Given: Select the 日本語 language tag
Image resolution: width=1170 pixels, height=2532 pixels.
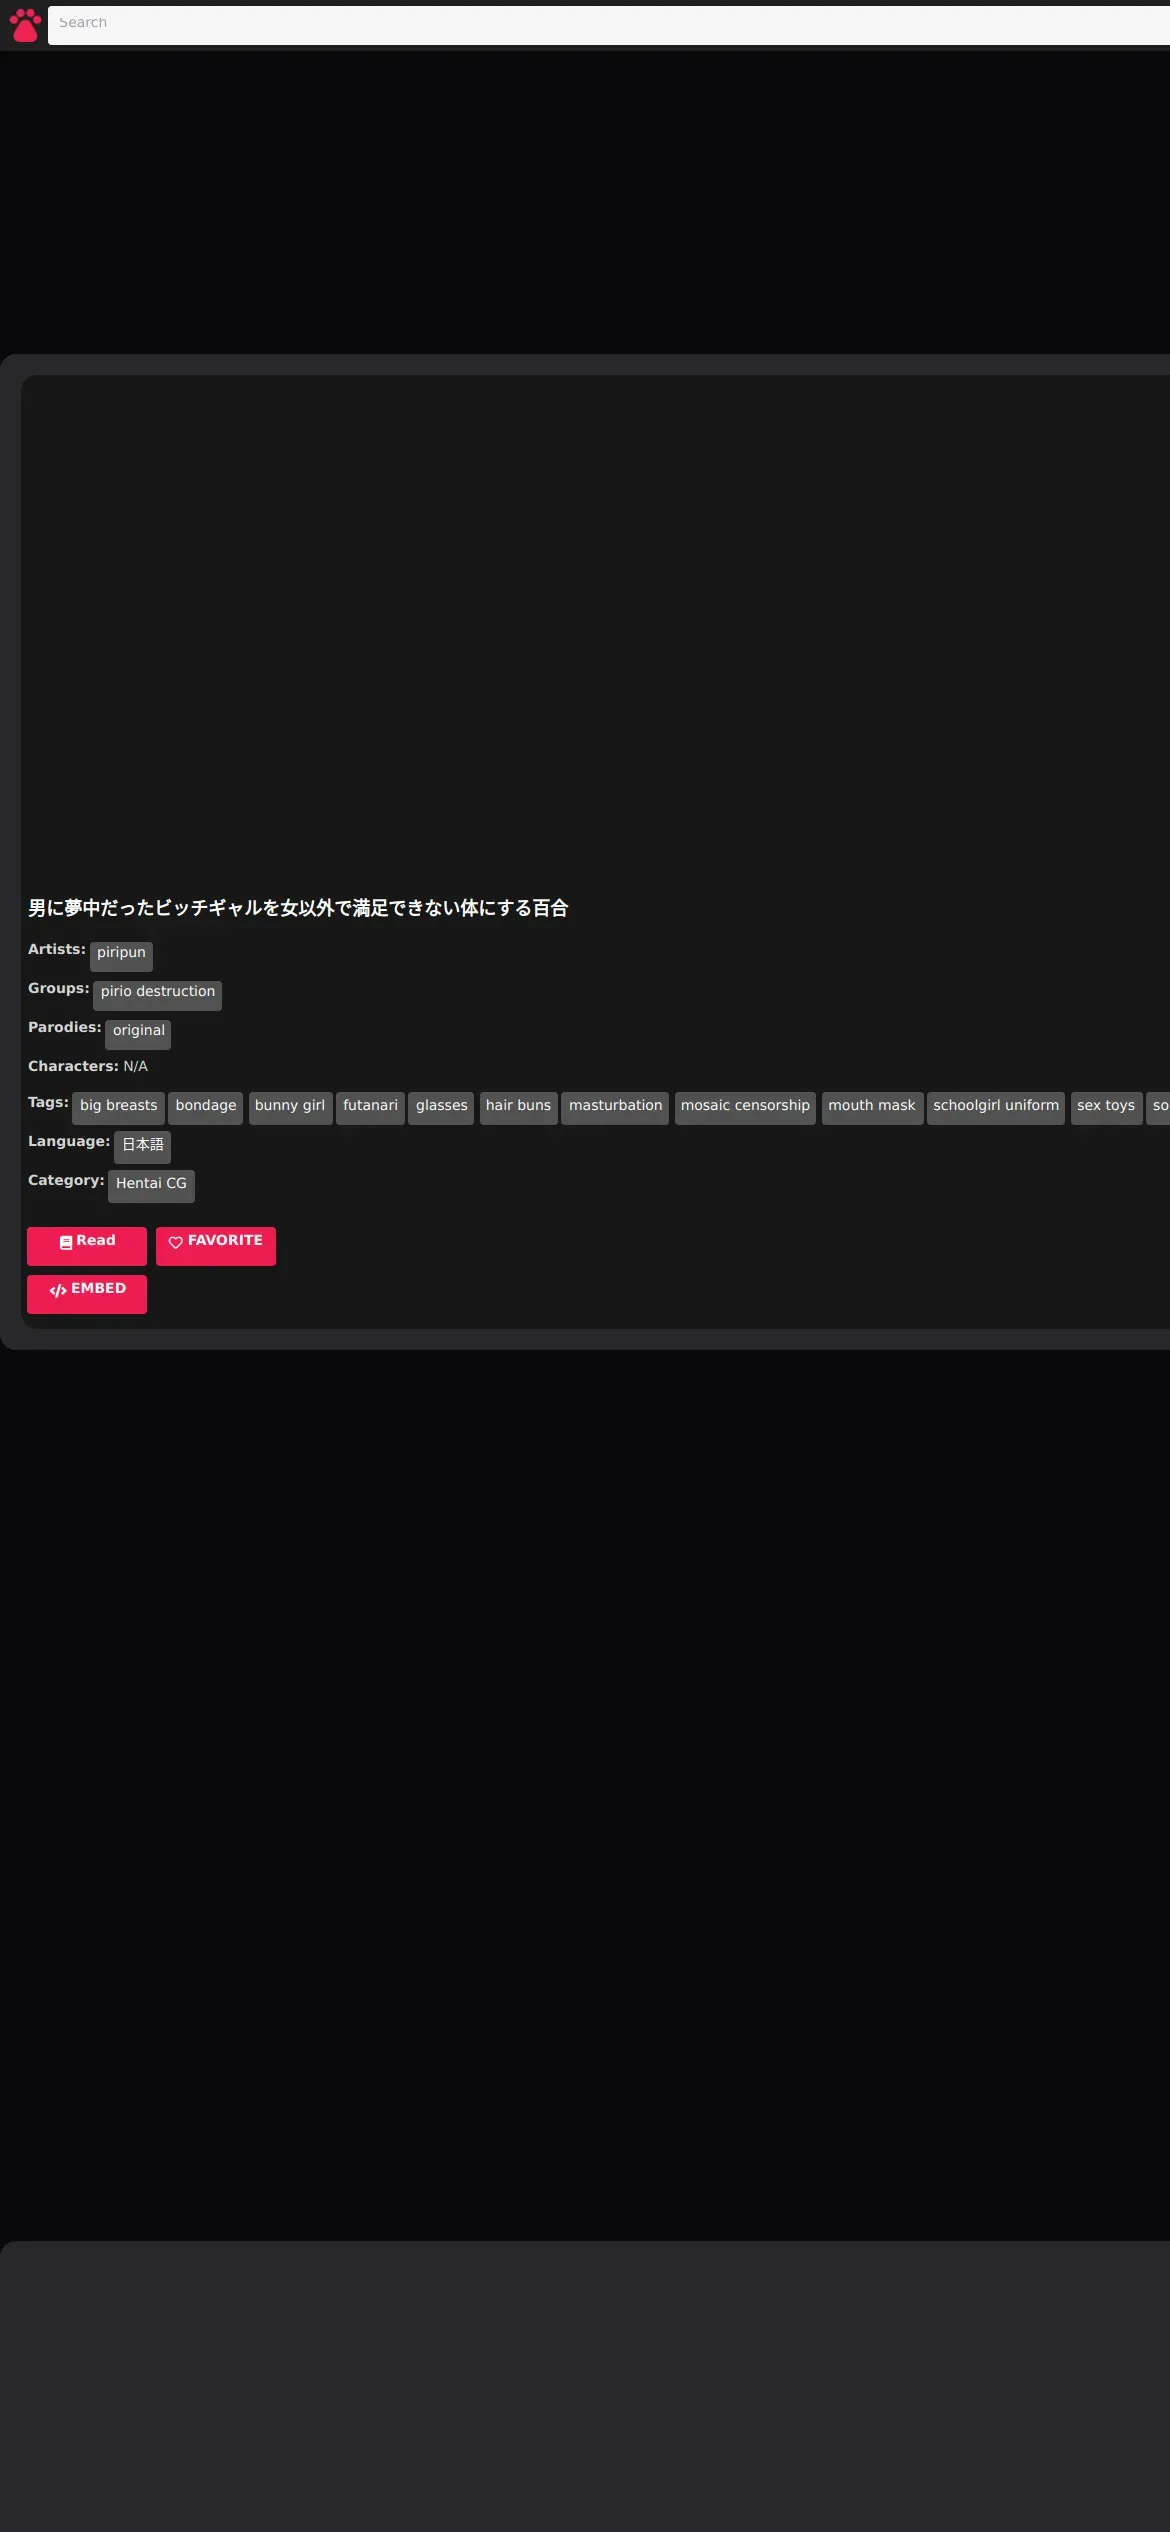Looking at the screenshot, I should pos(142,1146).
